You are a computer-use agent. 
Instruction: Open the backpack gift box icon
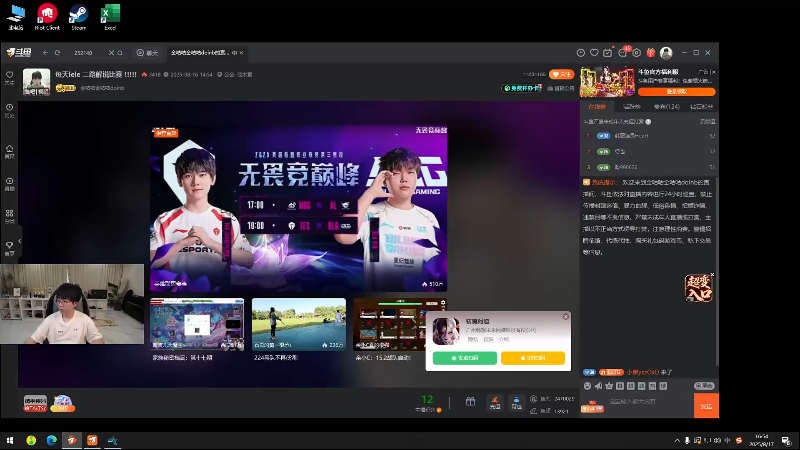coord(470,402)
